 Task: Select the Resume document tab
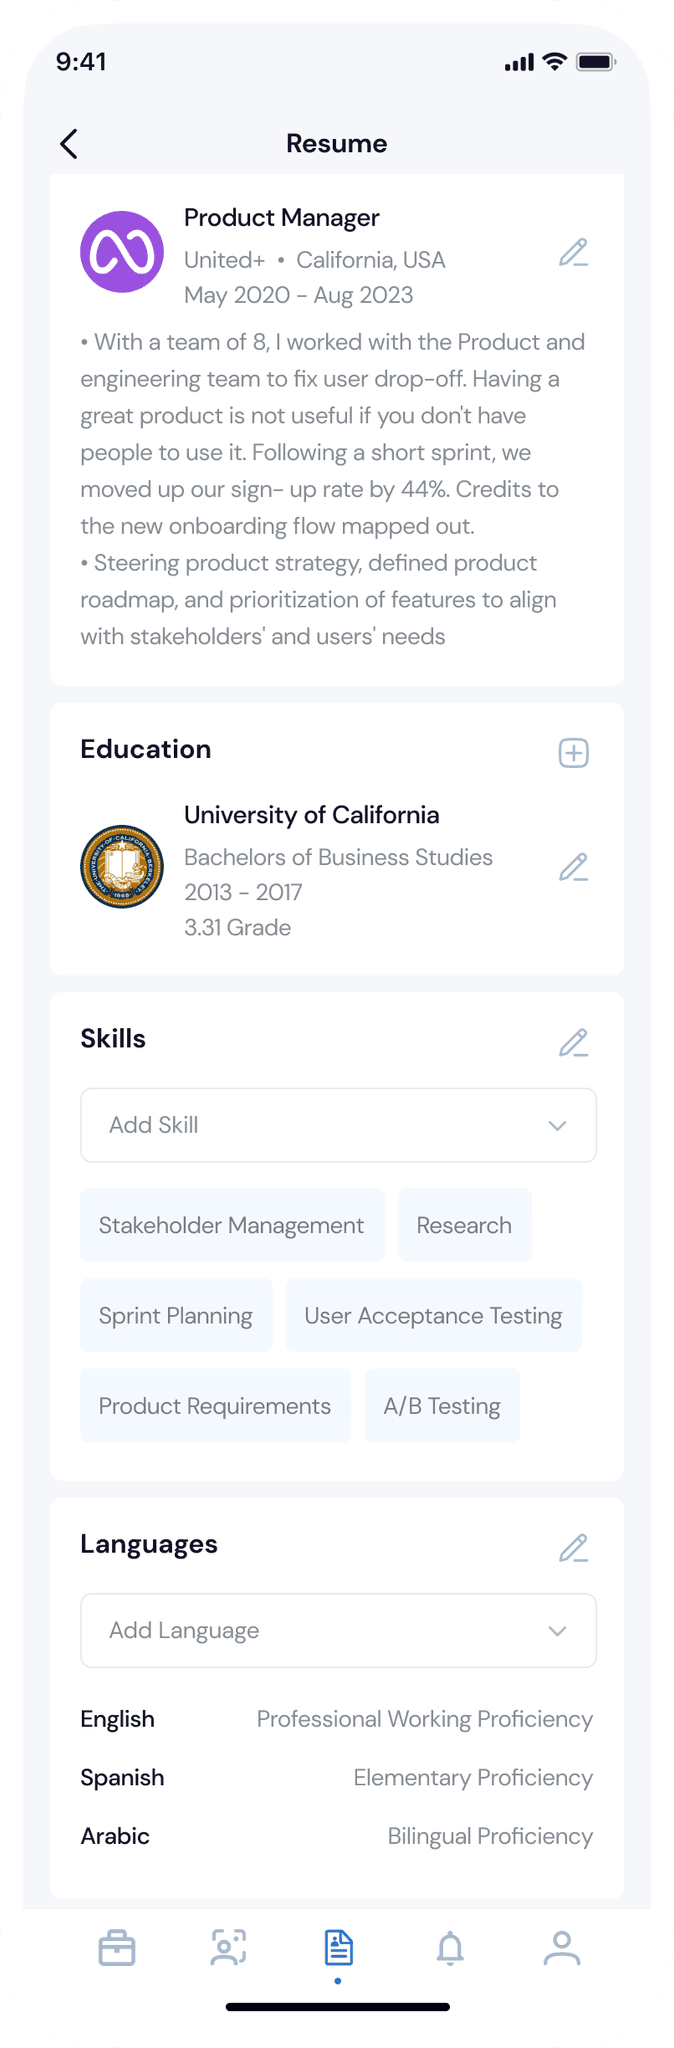pyautogui.click(x=338, y=1948)
